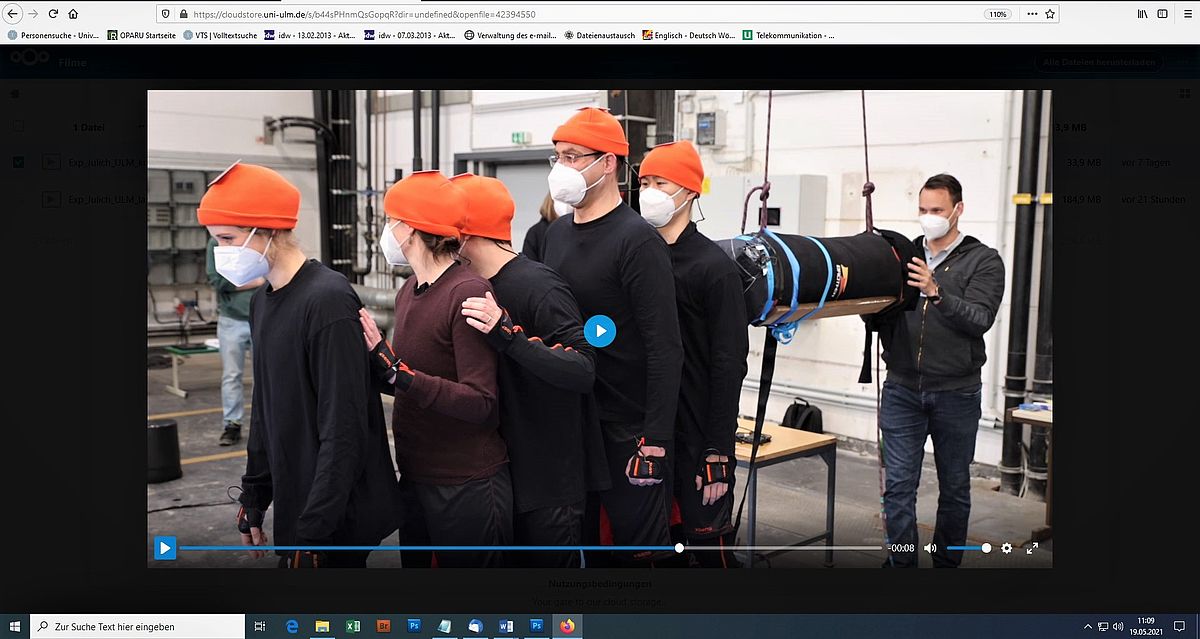Click dimmed Alle Dateien herunterladen button

tap(1099, 62)
